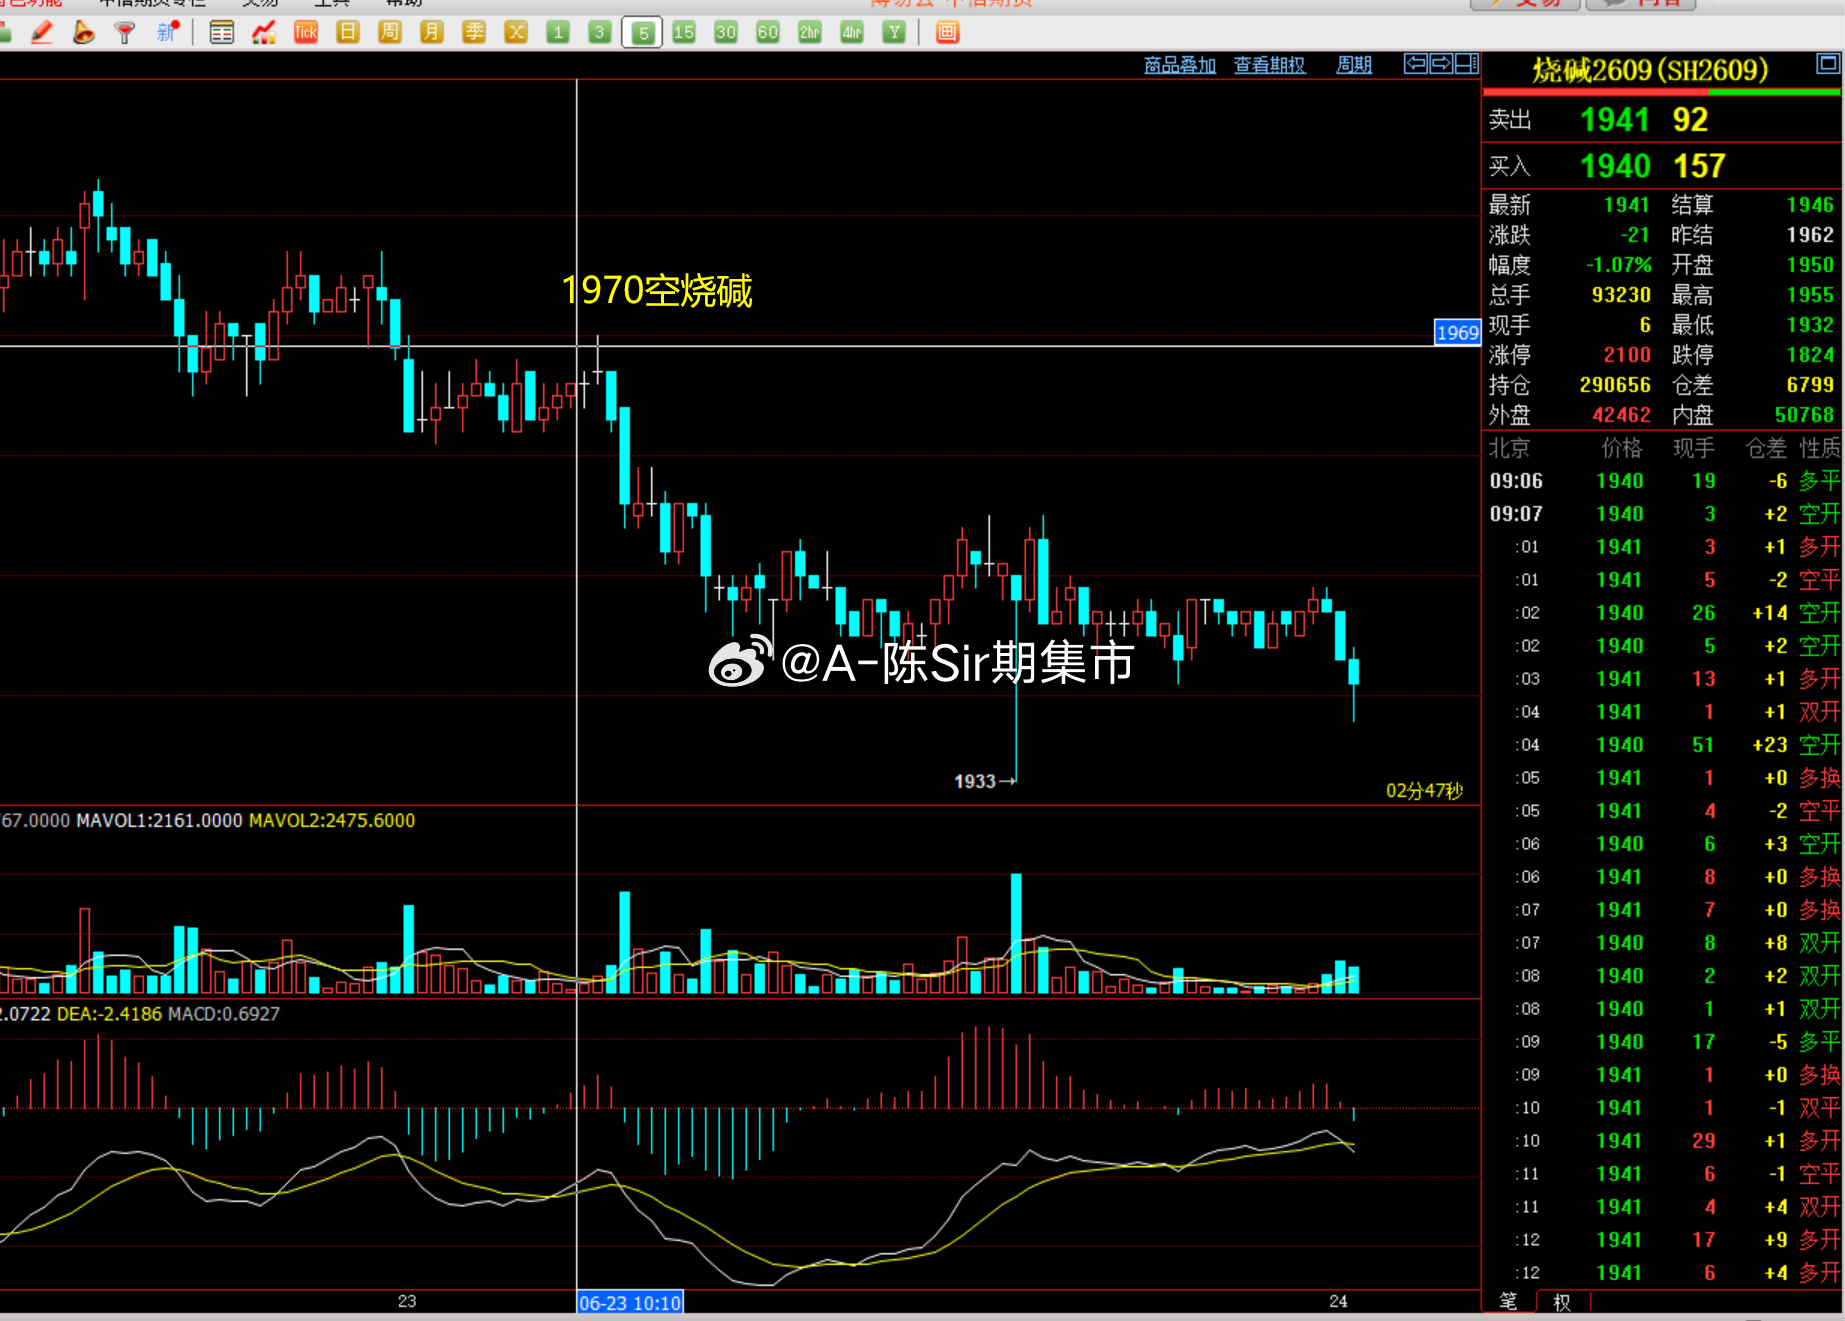
Task: Switch to 1-minute chart period
Action: (558, 32)
